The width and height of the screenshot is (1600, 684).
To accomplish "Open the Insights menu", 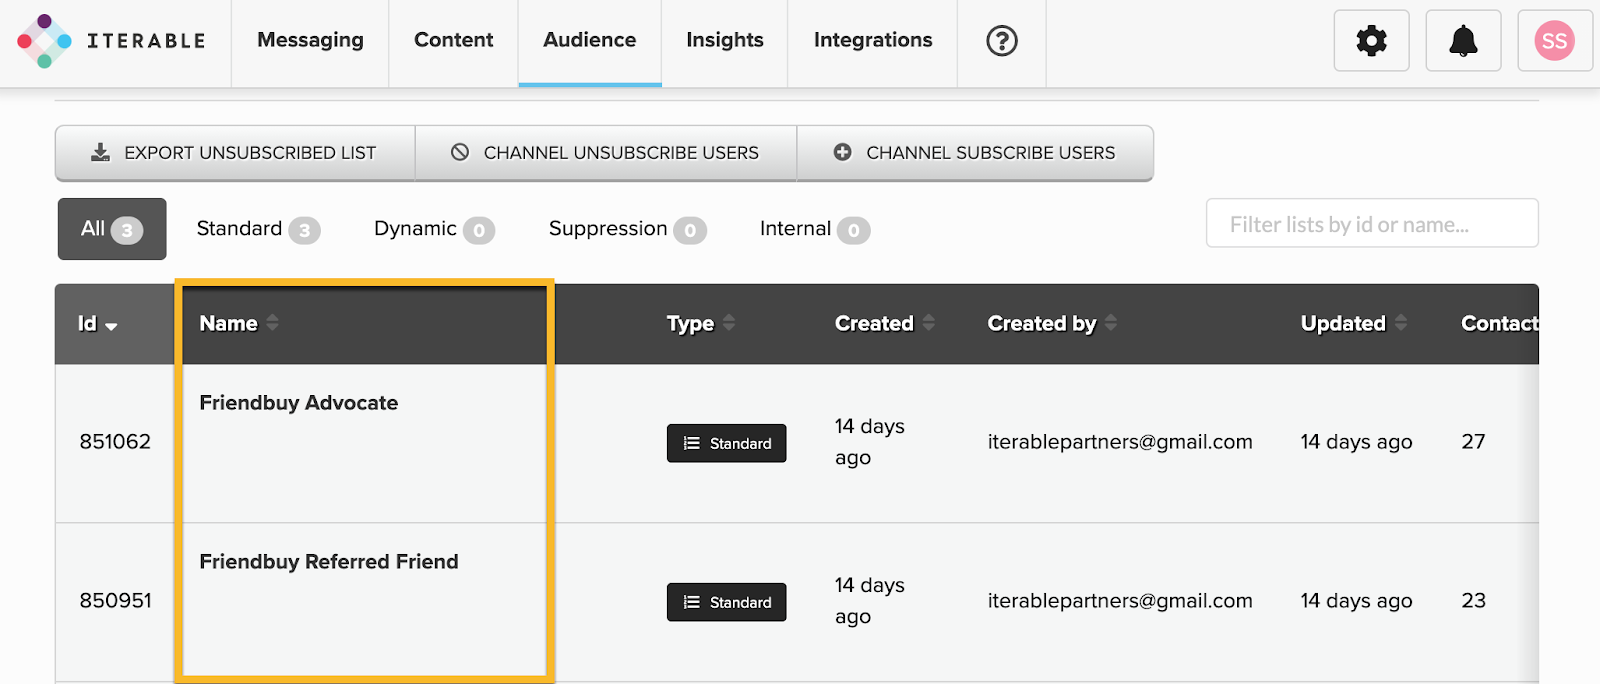I will click(724, 41).
